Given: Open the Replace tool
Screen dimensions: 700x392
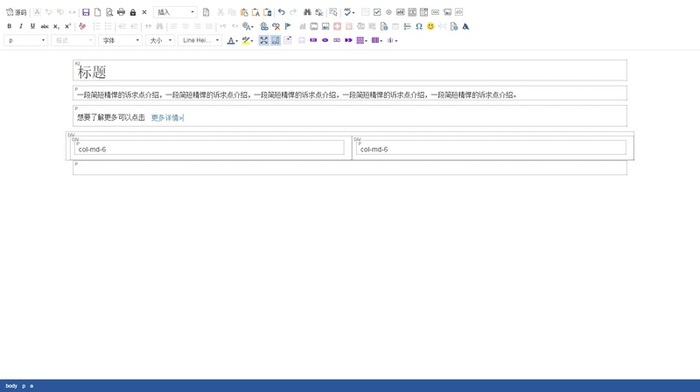Looking at the screenshot, I should pos(319,12).
